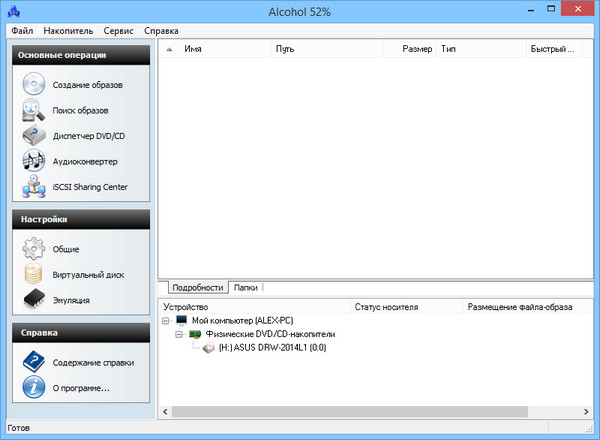Switch to the Подробности tab
The width and height of the screenshot is (600, 440).
(196, 288)
